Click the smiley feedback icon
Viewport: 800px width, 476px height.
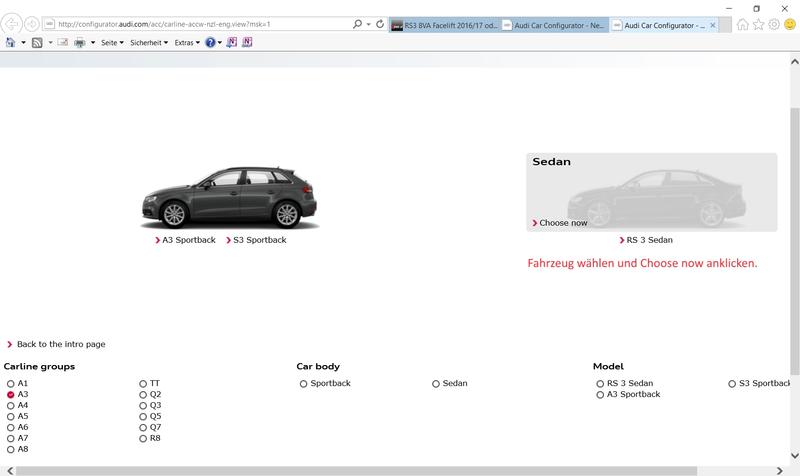(789, 23)
